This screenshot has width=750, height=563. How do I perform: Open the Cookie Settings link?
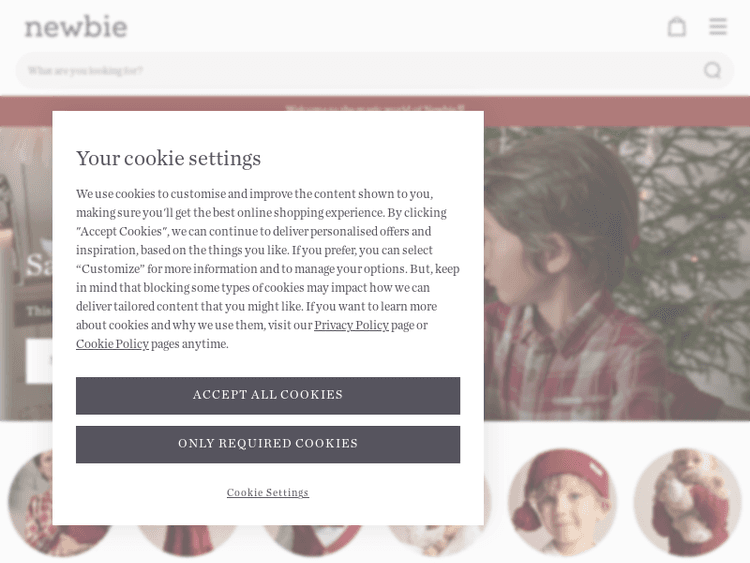coord(268,492)
